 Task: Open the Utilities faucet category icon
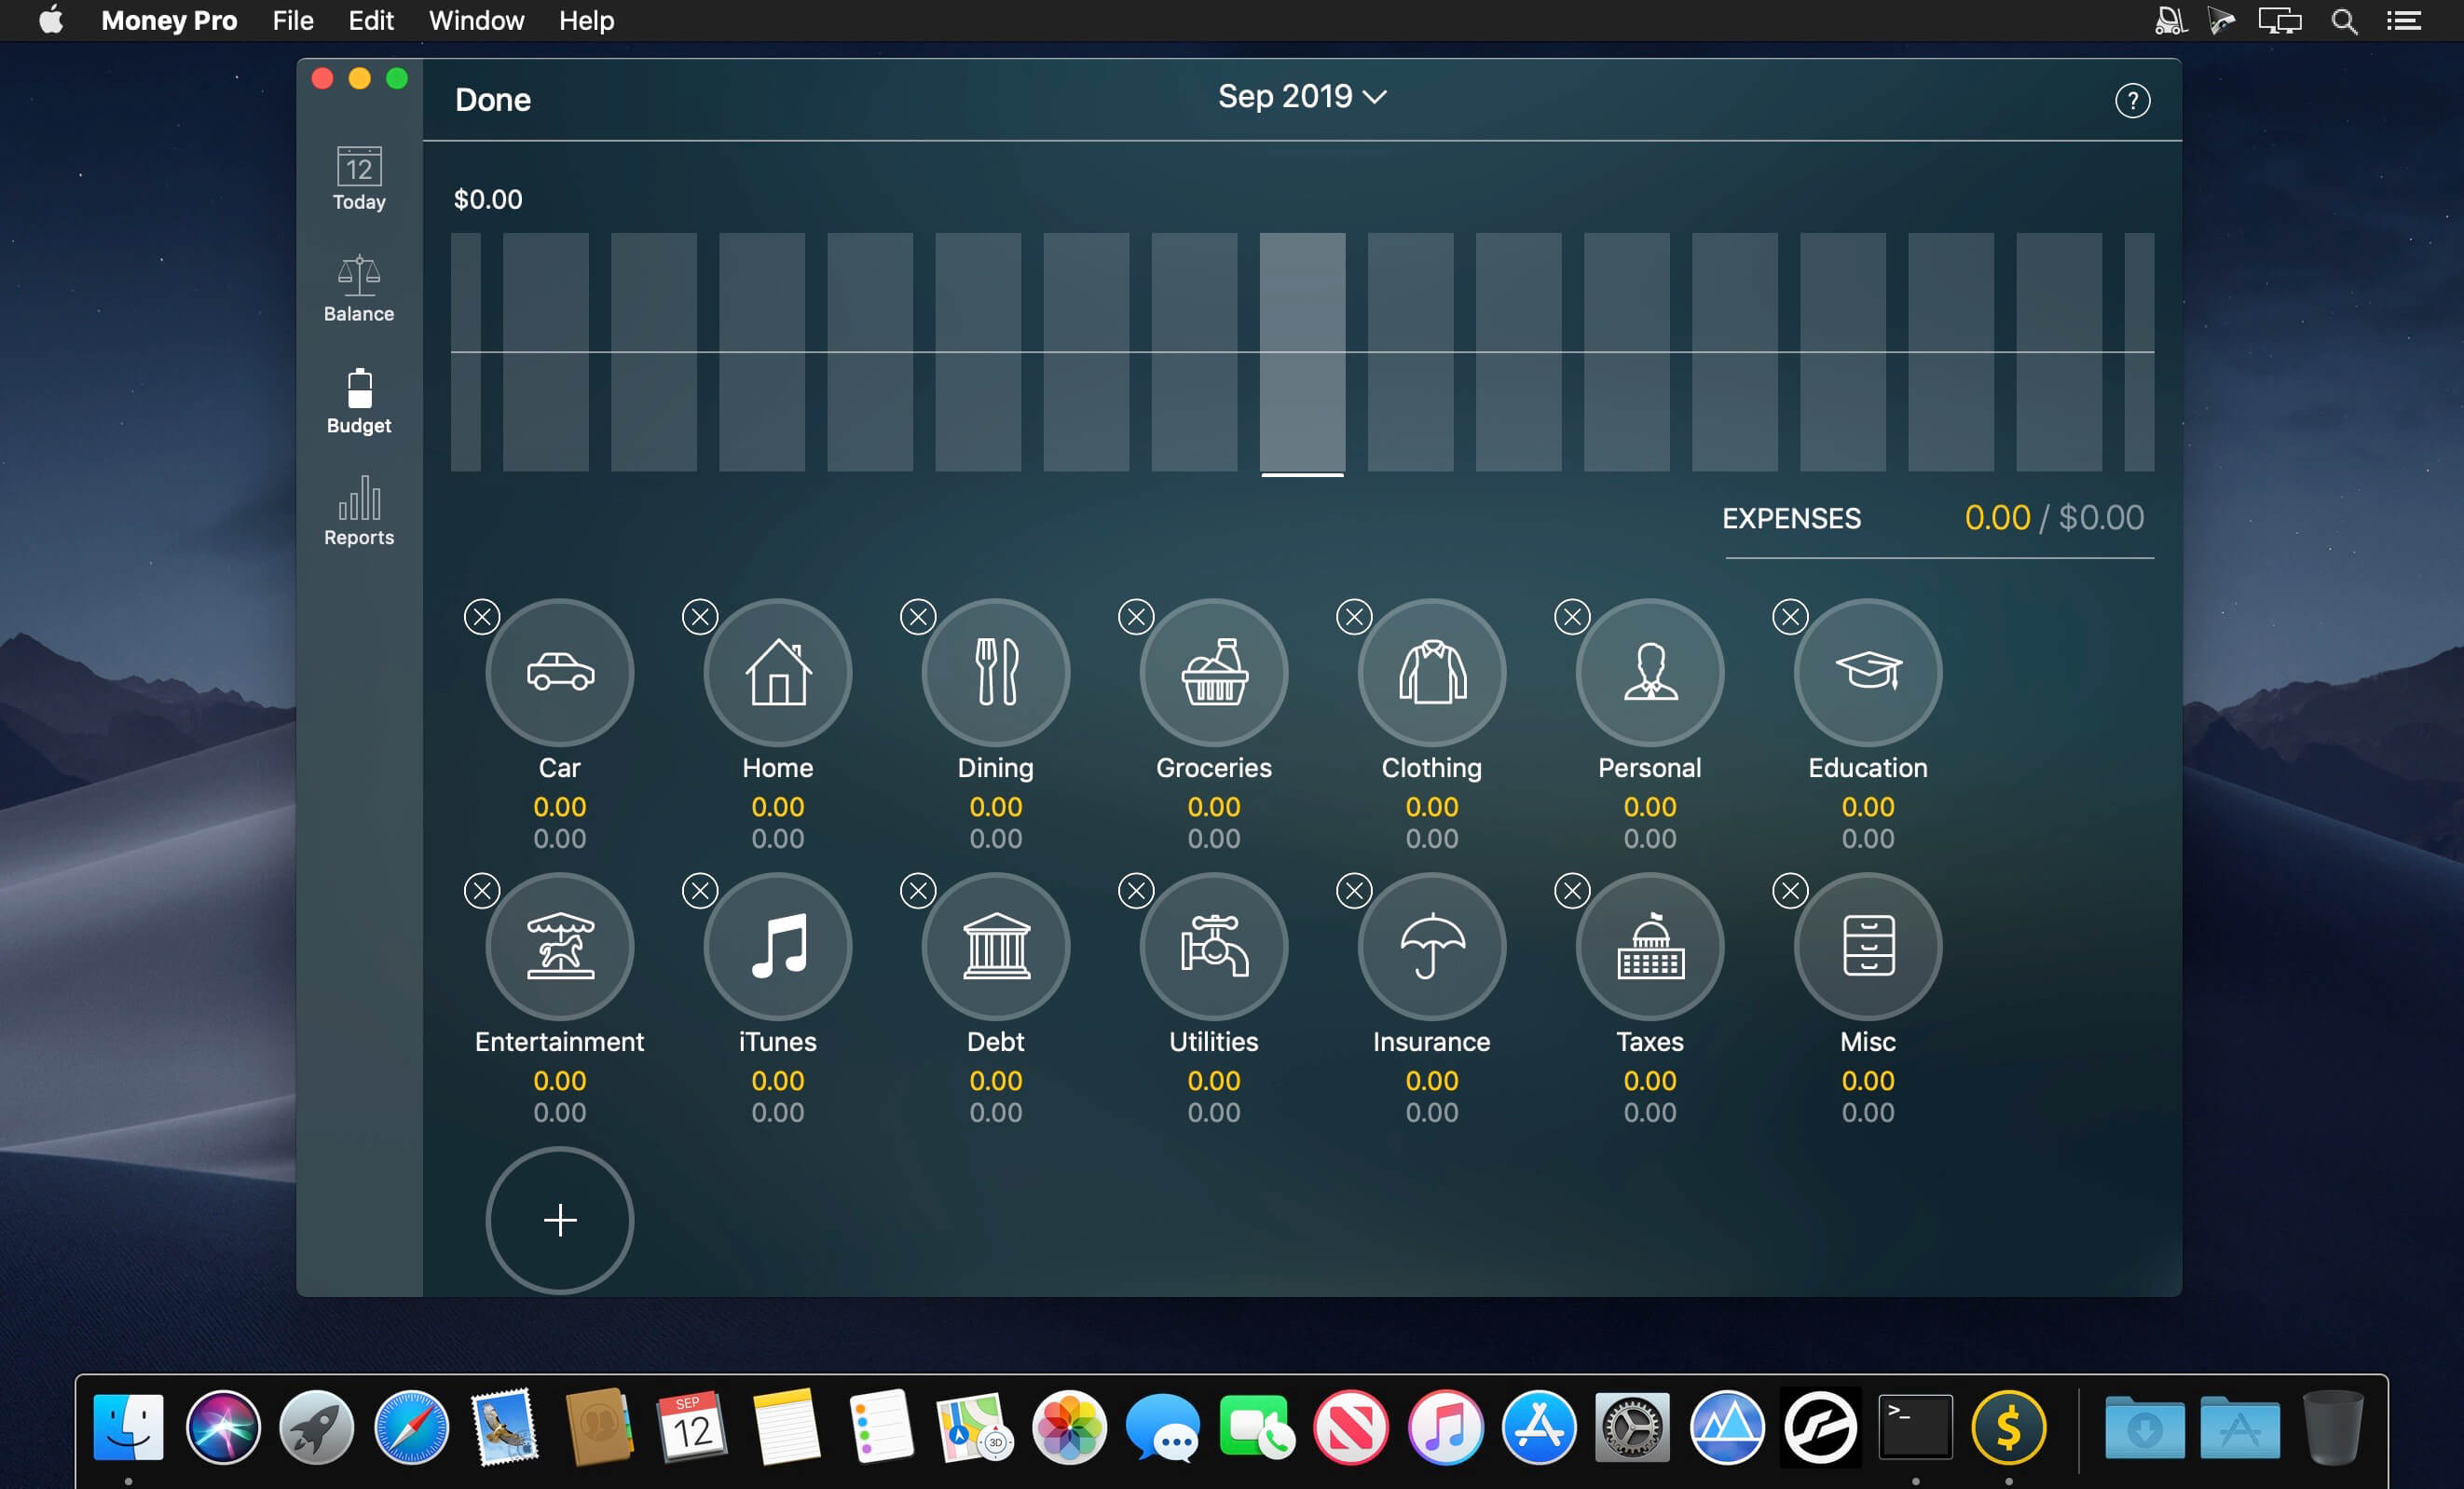tap(1213, 946)
